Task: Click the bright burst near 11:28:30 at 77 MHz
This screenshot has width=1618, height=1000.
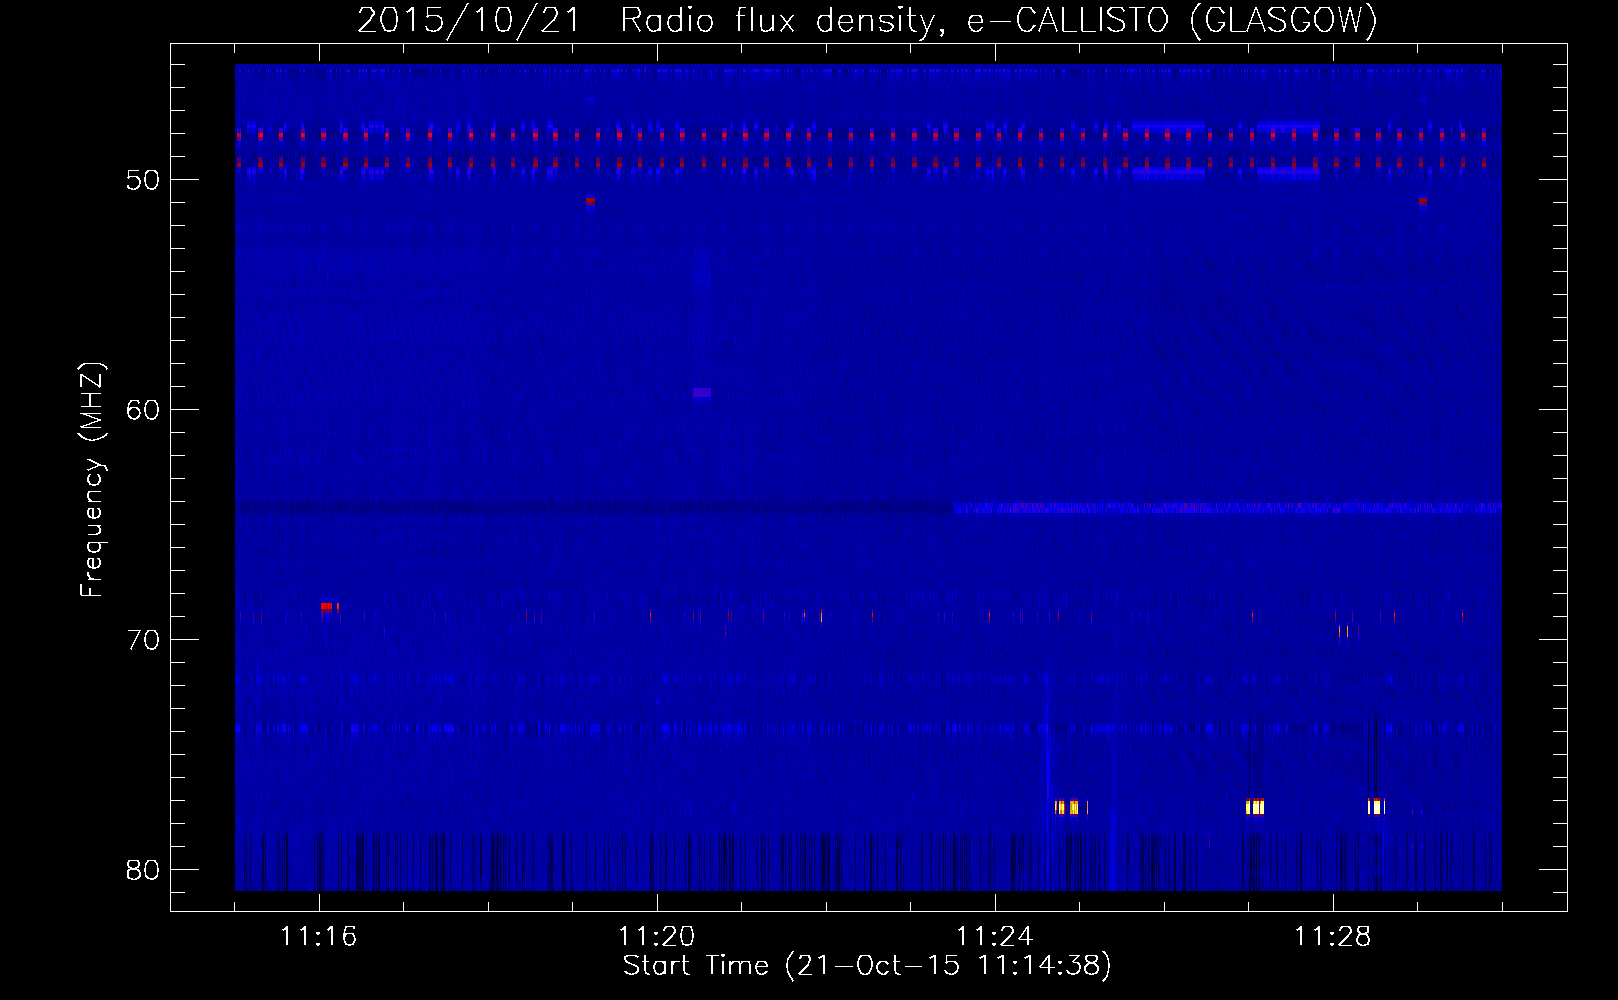Action: [x=1376, y=806]
